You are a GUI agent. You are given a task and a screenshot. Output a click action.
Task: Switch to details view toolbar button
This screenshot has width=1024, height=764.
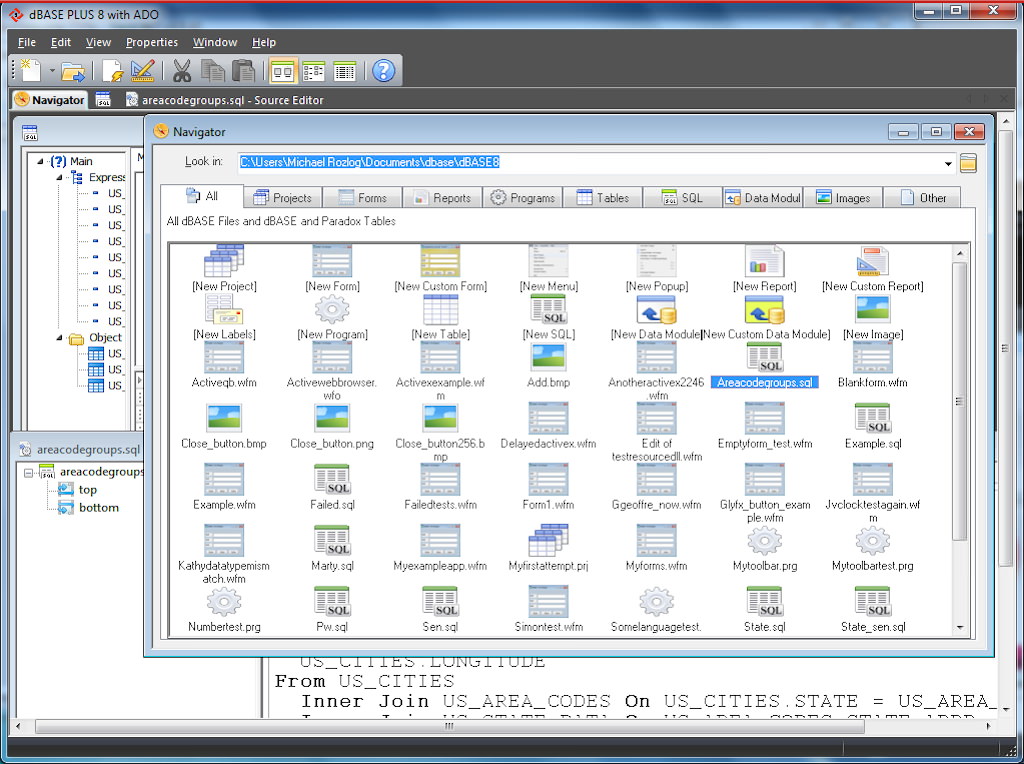344,71
